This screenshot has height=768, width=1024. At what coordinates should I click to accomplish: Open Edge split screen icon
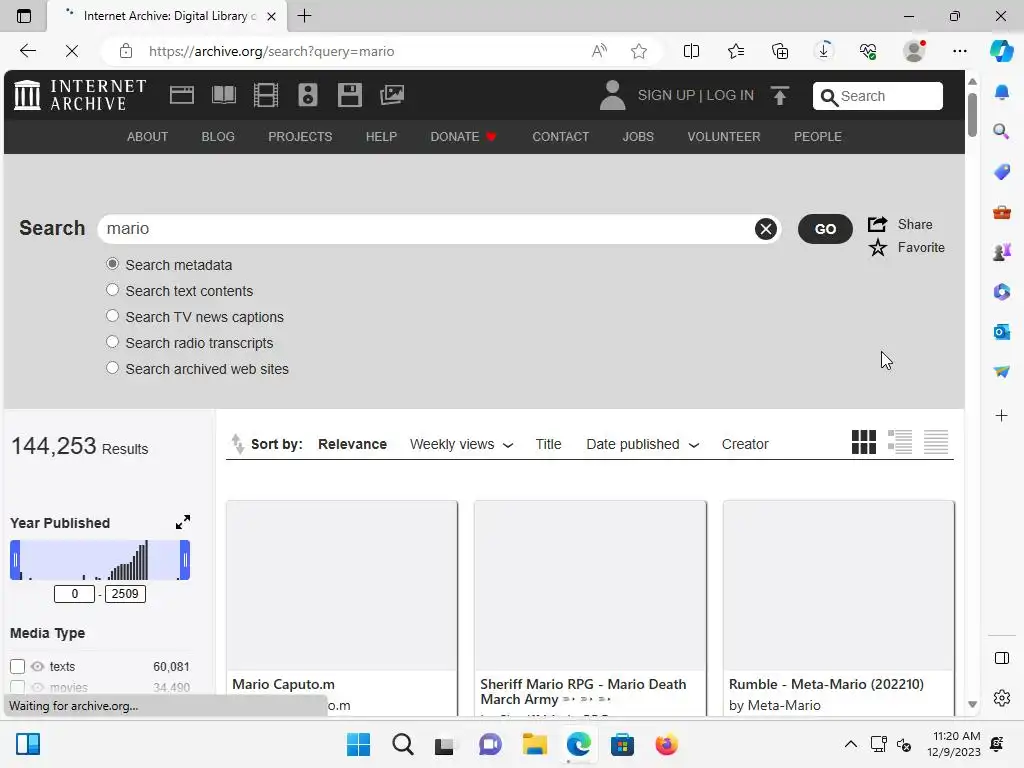(x=691, y=51)
